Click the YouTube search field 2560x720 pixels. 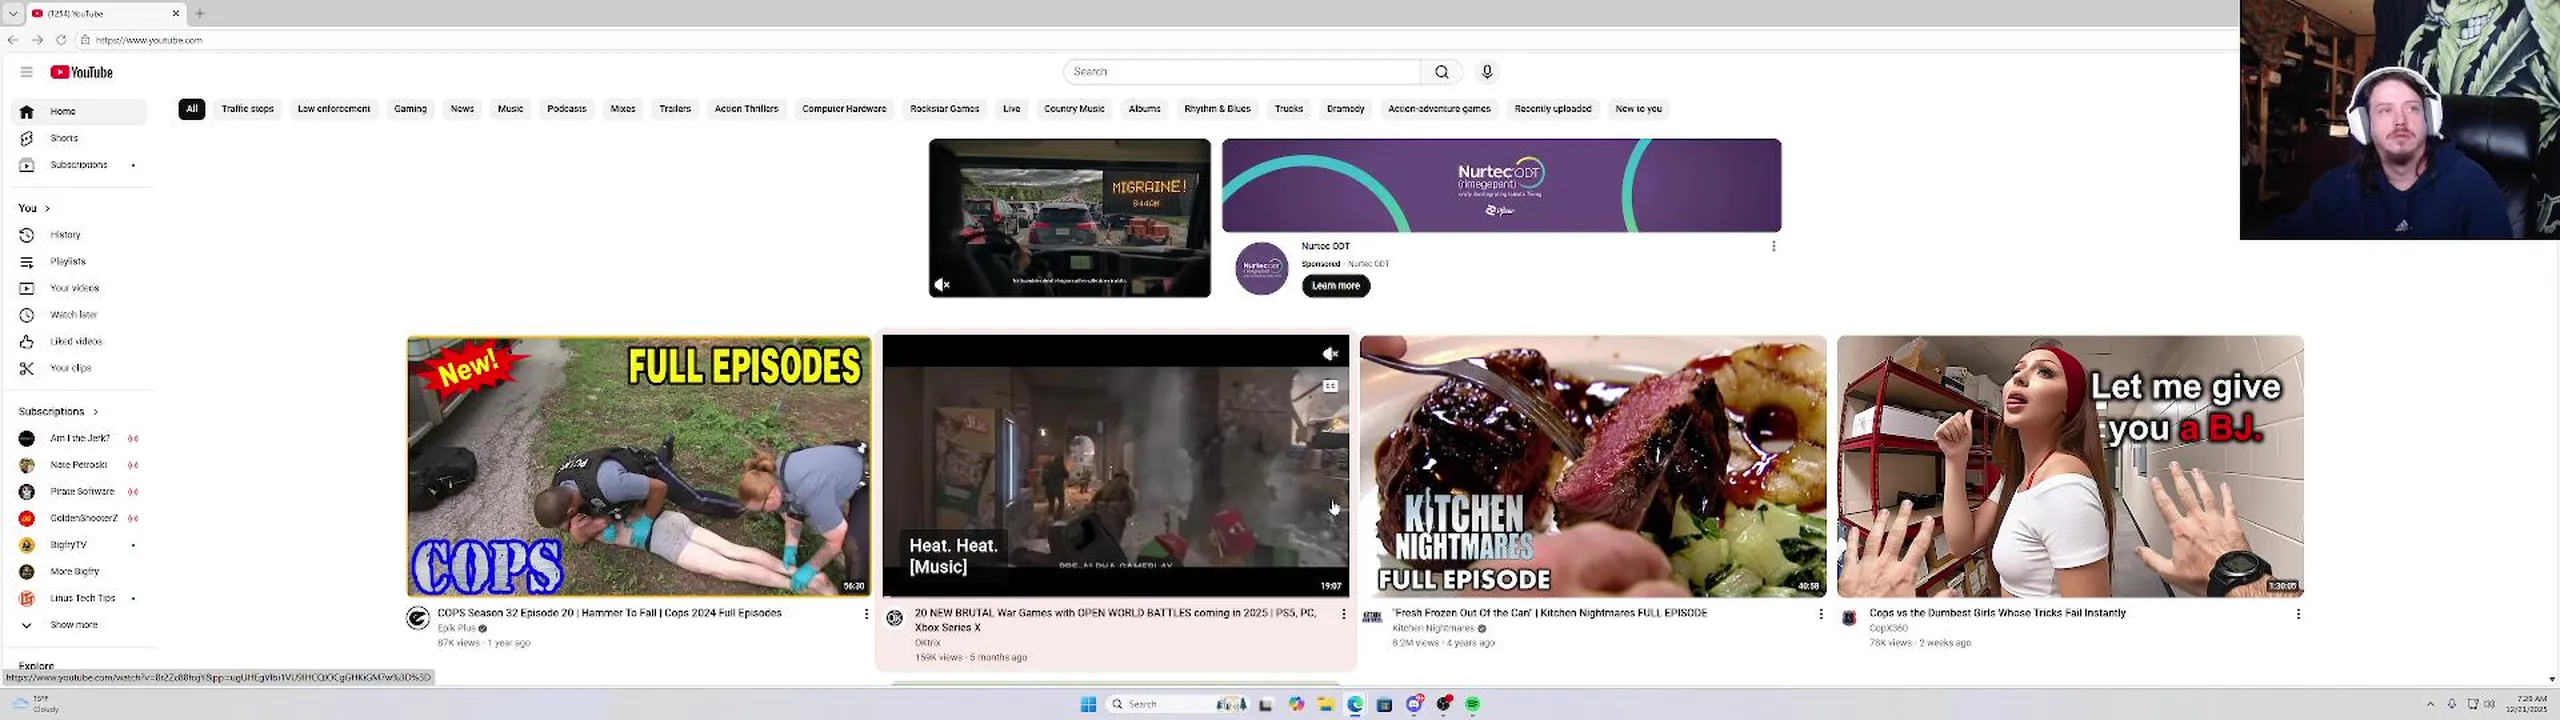pyautogui.click(x=1242, y=72)
